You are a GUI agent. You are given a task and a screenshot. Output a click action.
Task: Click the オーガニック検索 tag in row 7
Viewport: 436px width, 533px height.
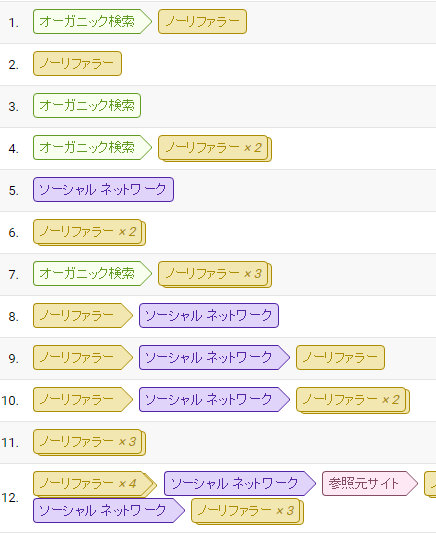click(92, 274)
